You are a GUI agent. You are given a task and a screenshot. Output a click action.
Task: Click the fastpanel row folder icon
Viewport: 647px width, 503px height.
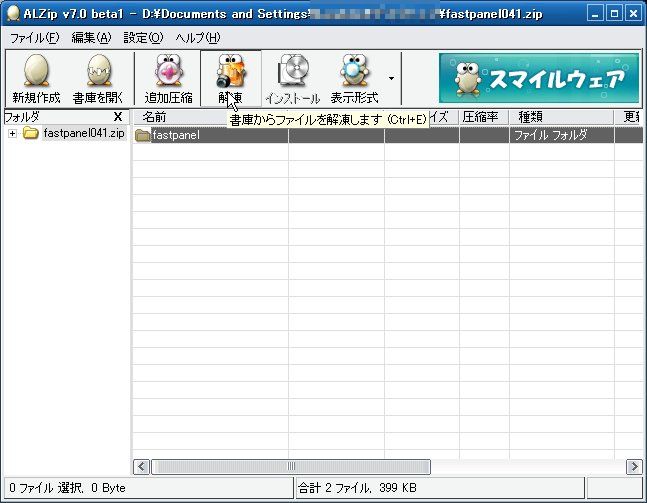[x=143, y=135]
